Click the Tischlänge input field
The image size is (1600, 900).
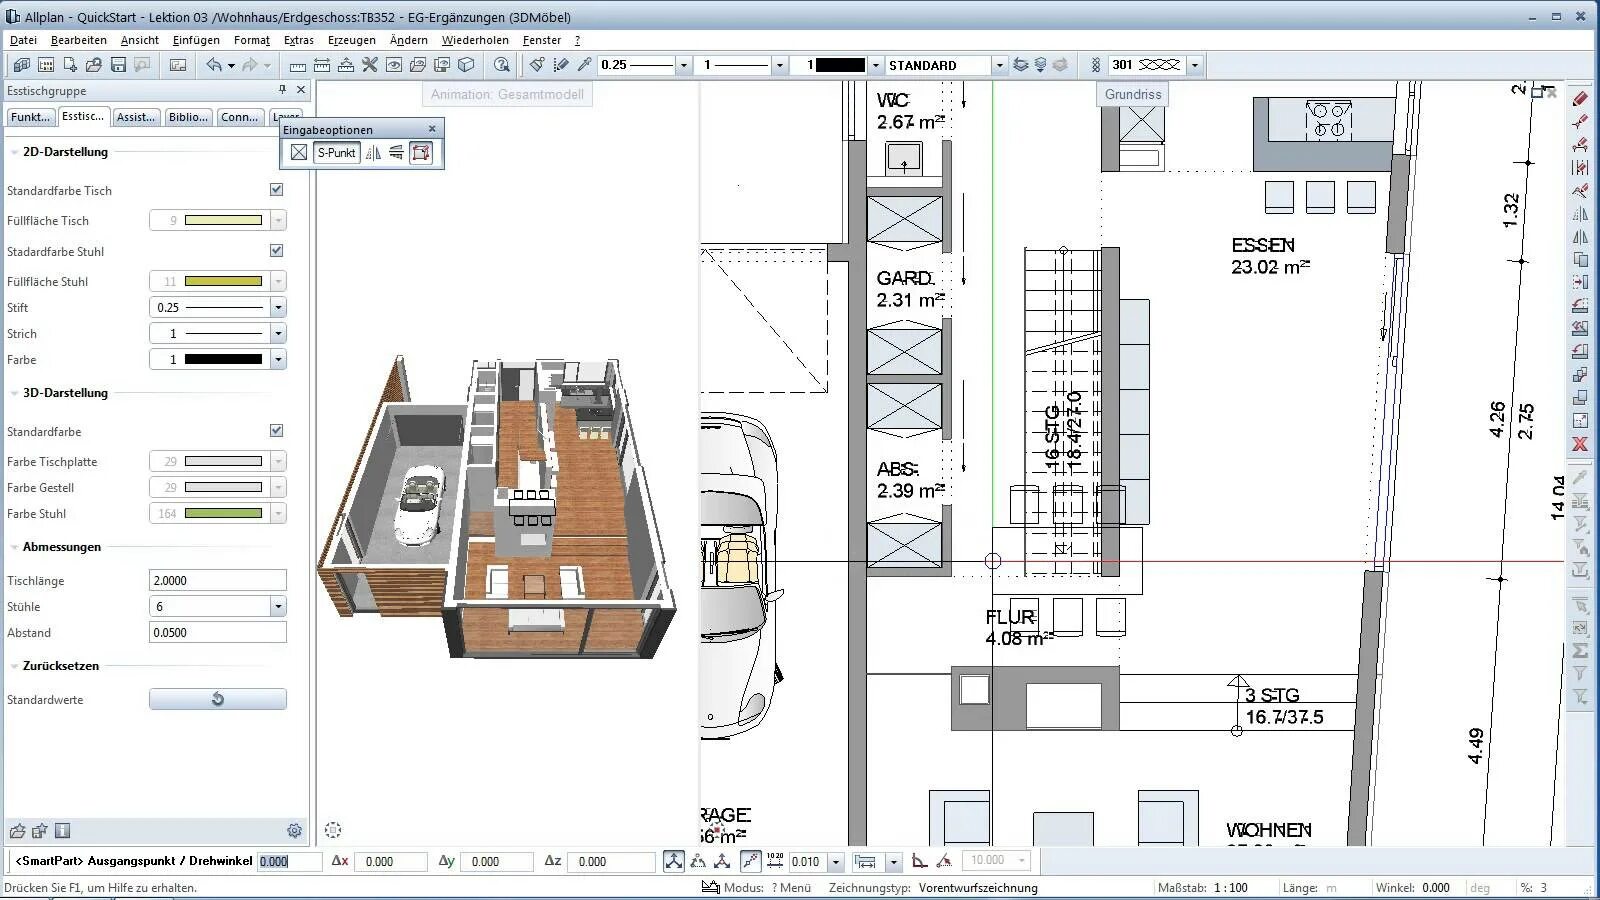click(x=217, y=579)
